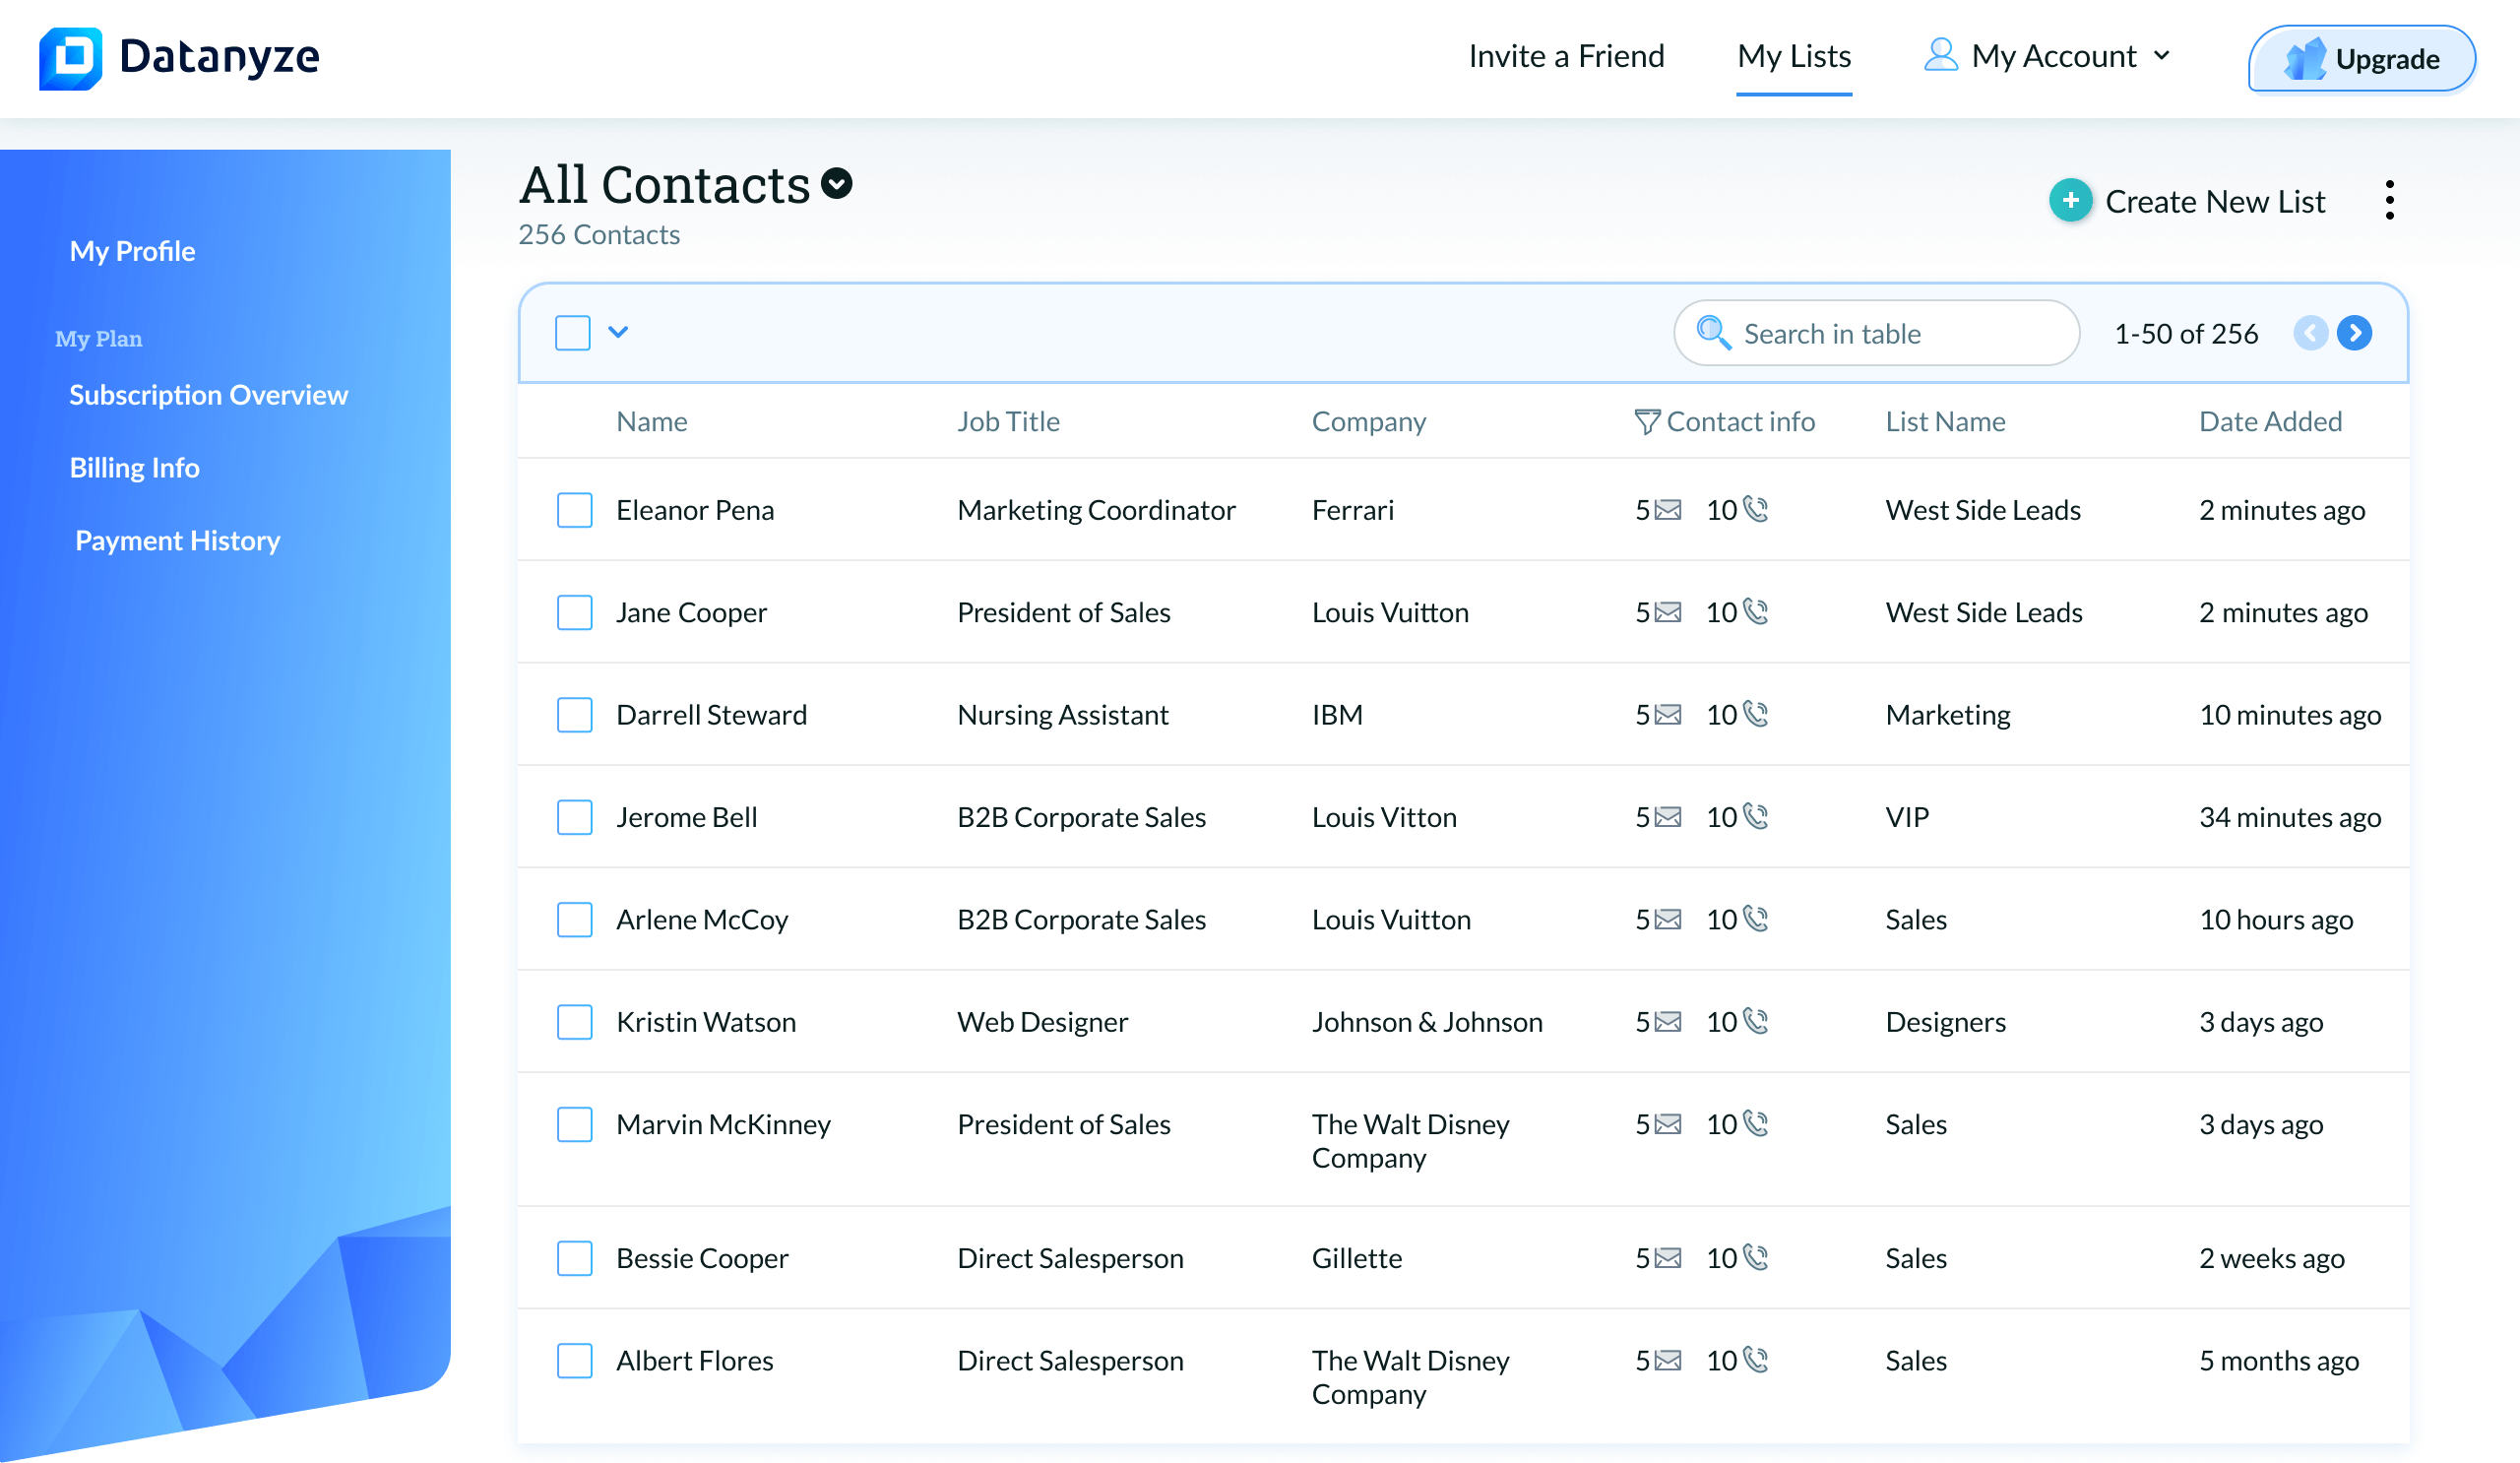Click the List Name column header
This screenshot has height=1463, width=2520.
(1945, 422)
